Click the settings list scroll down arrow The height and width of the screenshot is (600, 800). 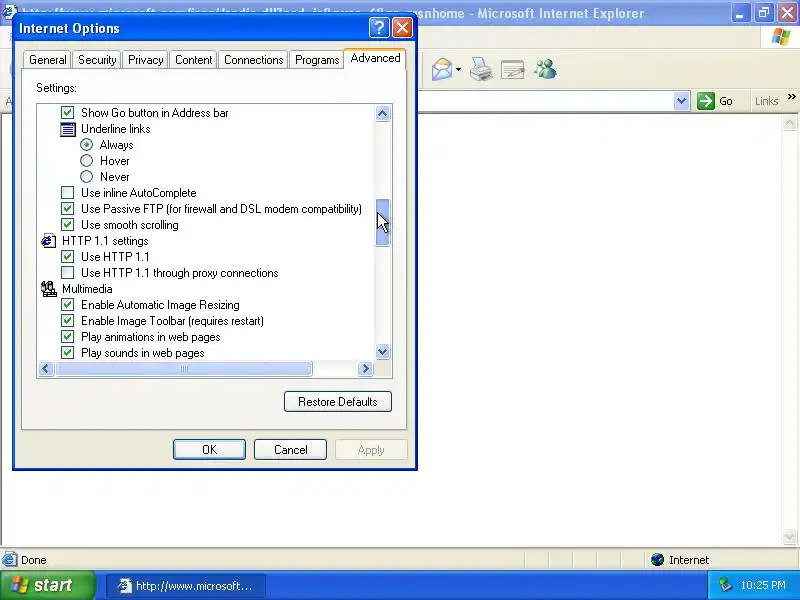point(383,351)
